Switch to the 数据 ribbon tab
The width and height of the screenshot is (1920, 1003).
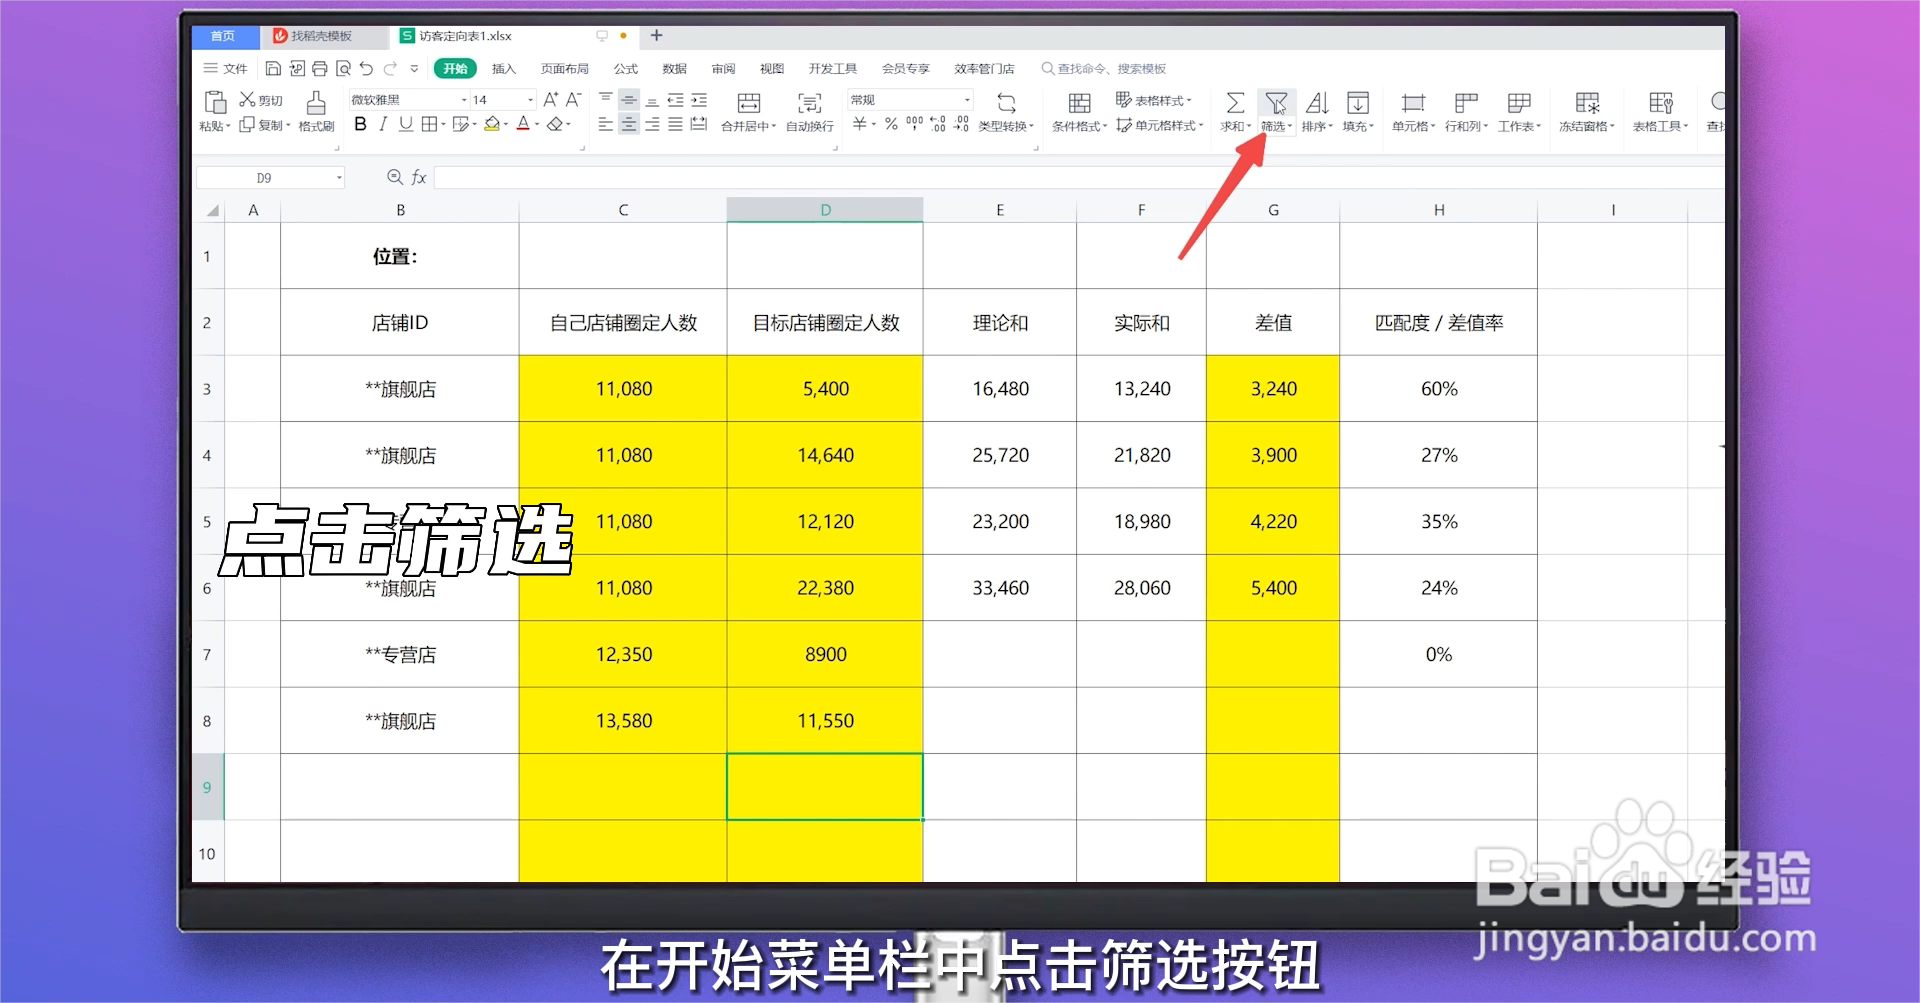click(675, 68)
